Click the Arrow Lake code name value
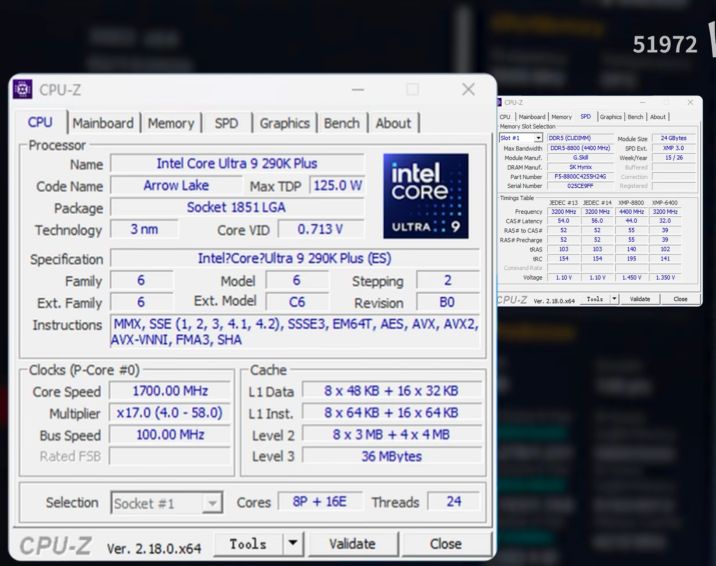The width and height of the screenshot is (716, 566). 176,185
